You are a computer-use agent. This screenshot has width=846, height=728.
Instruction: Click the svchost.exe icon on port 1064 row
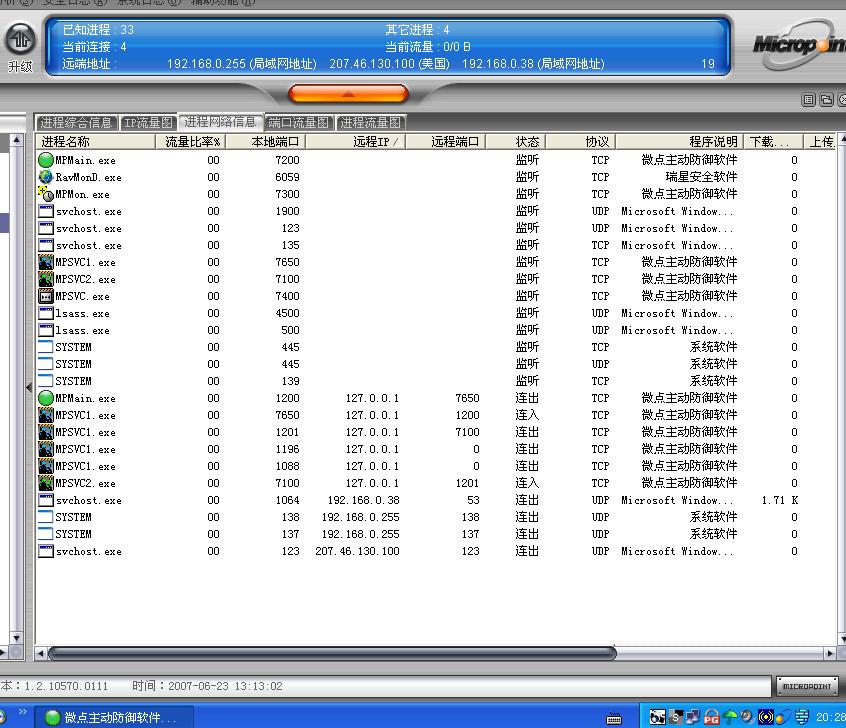point(46,500)
